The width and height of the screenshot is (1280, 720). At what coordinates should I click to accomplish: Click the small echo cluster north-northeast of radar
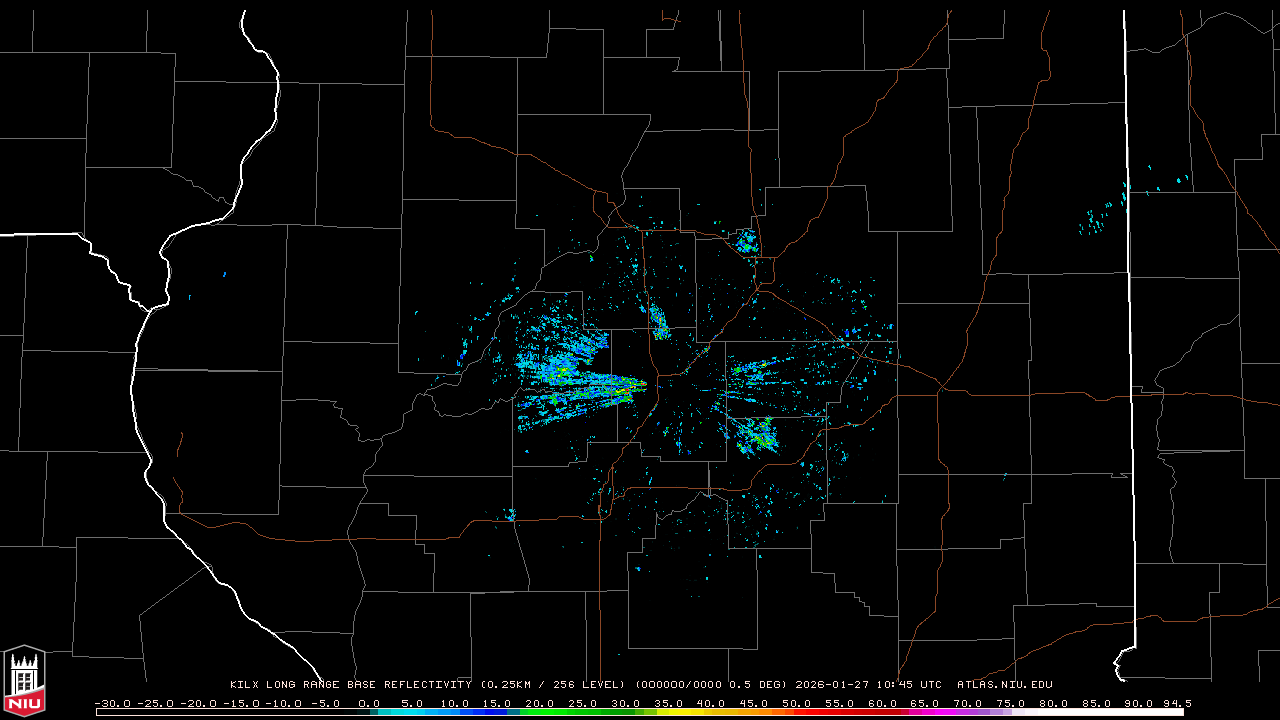[746, 242]
